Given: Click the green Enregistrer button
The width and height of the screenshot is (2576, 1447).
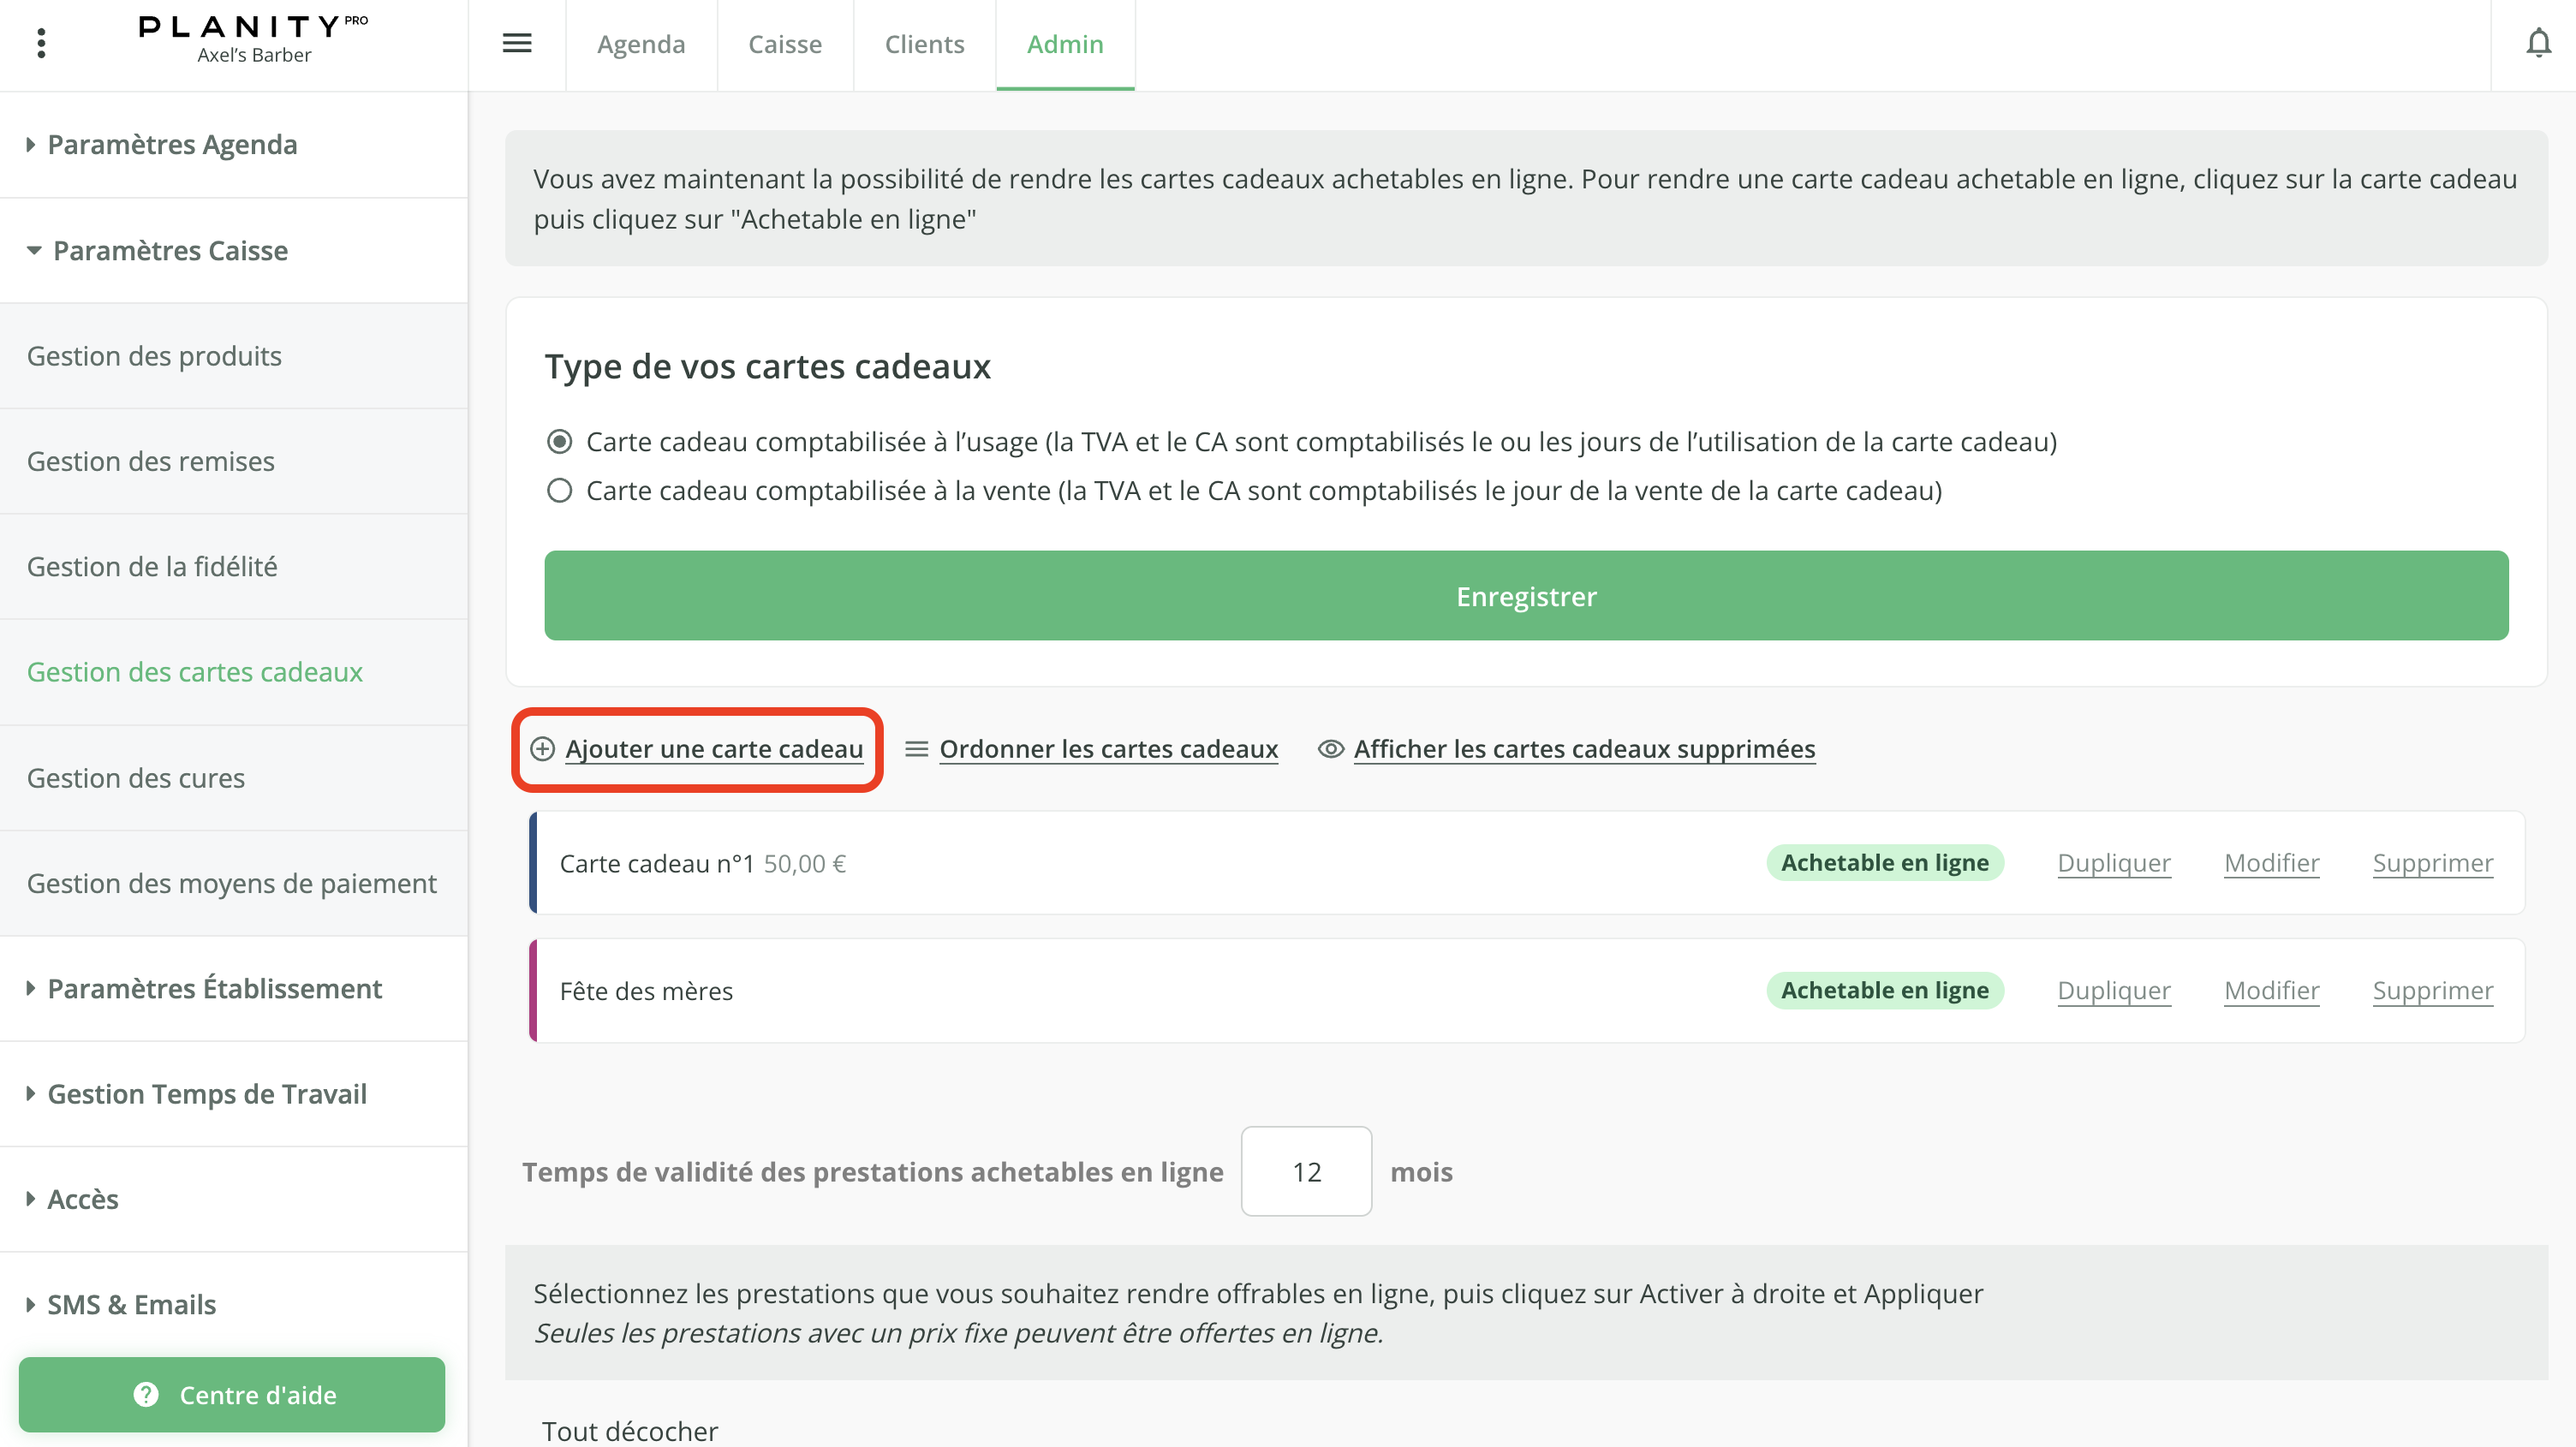Looking at the screenshot, I should pyautogui.click(x=1526, y=596).
